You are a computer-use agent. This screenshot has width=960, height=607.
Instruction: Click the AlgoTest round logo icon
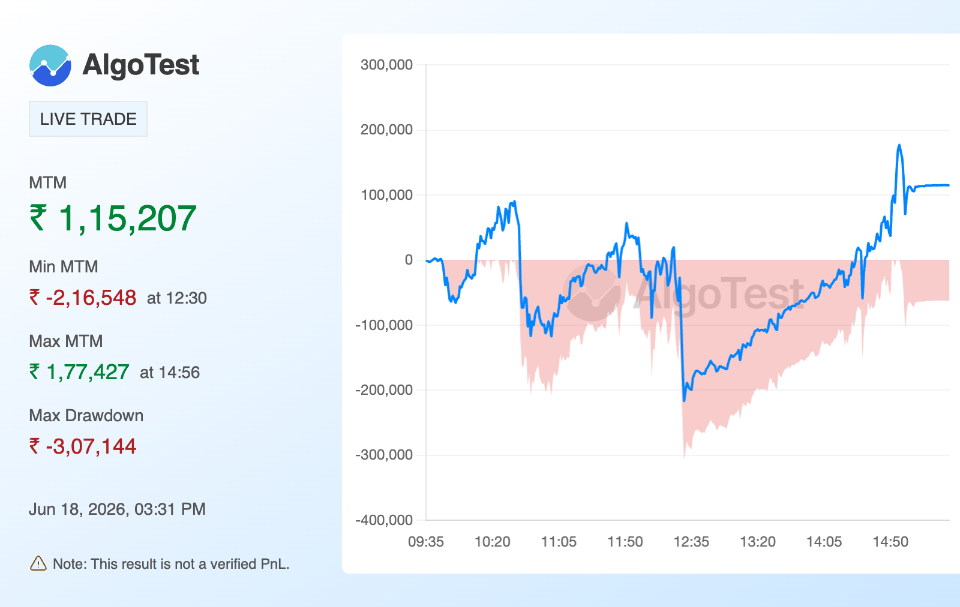[x=50, y=66]
